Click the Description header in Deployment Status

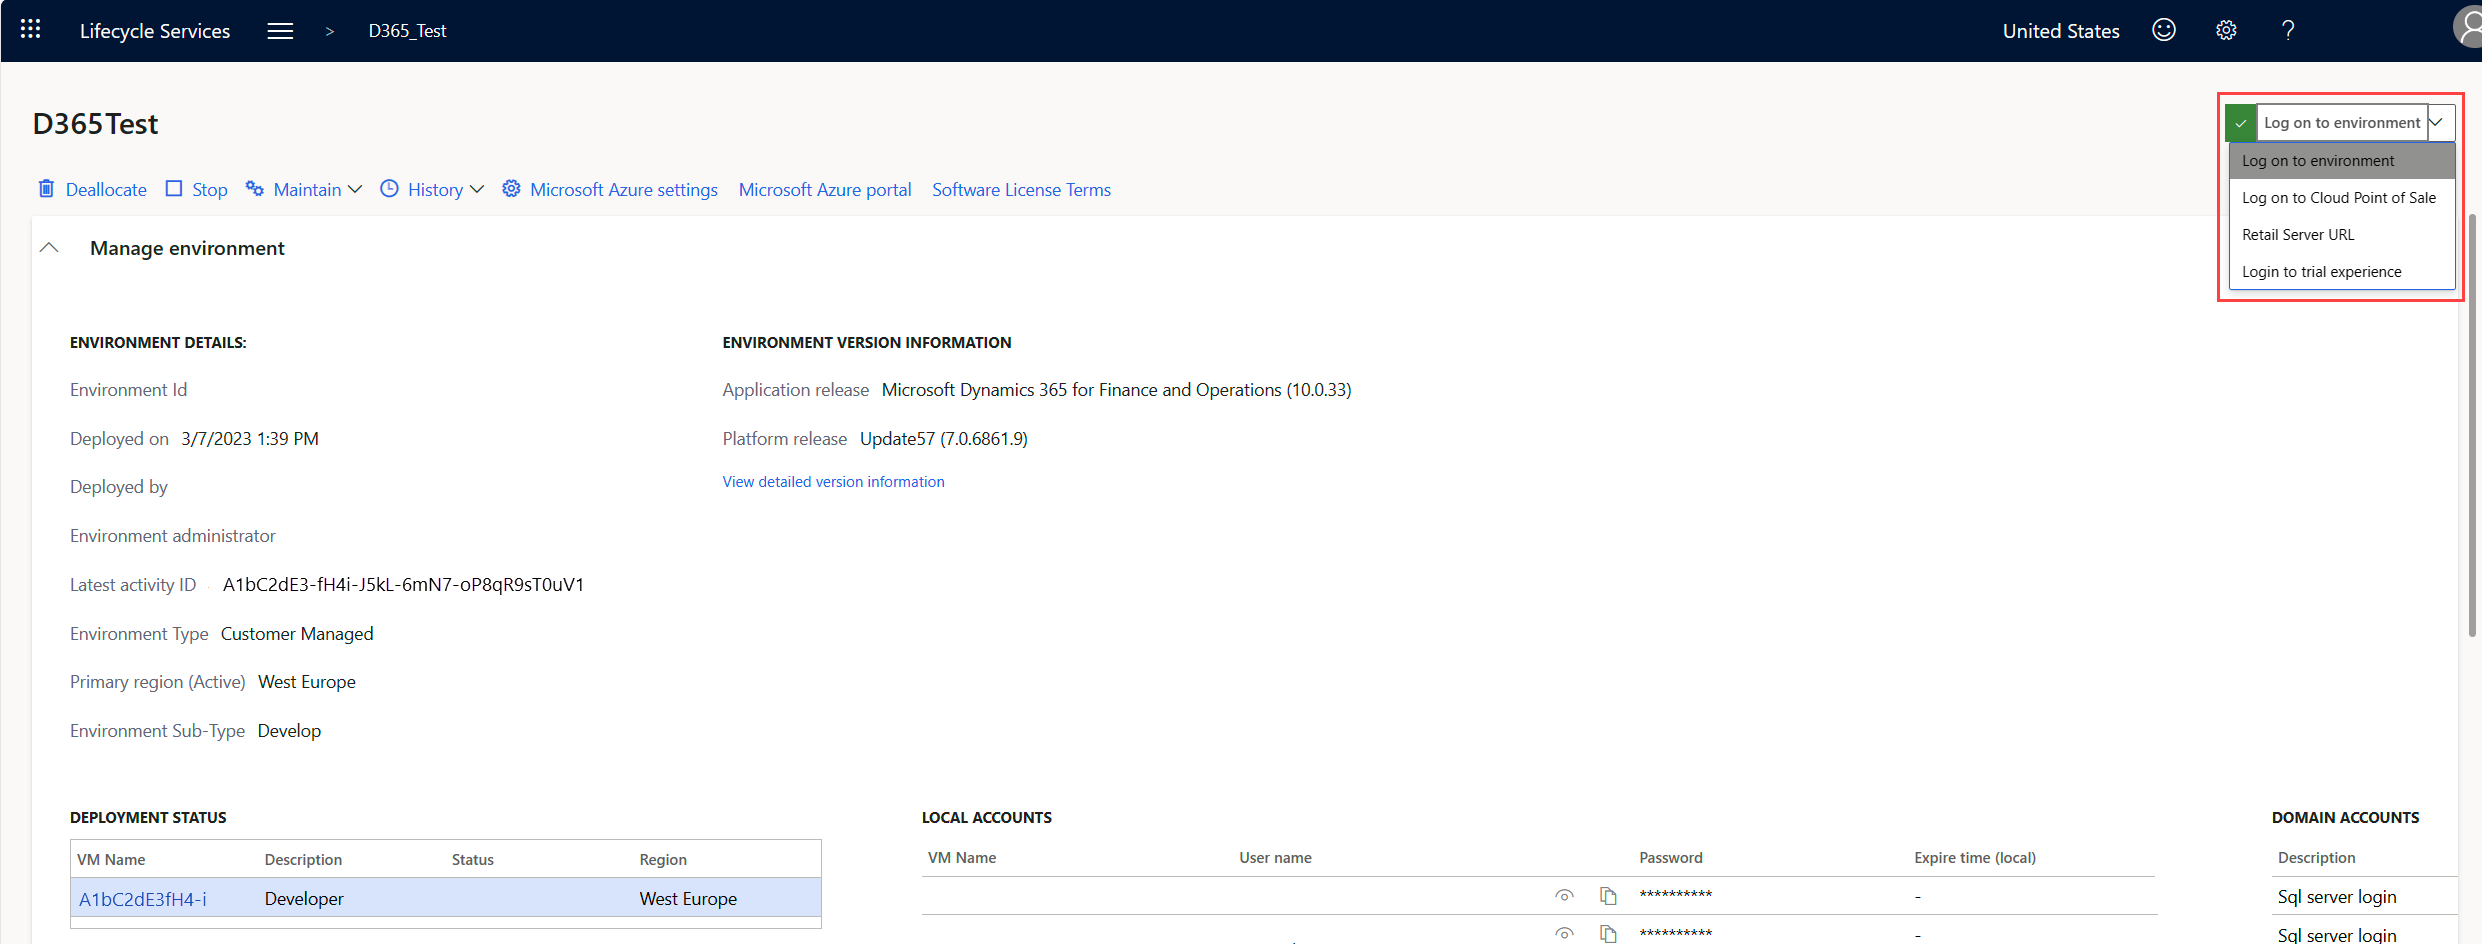[x=303, y=860]
